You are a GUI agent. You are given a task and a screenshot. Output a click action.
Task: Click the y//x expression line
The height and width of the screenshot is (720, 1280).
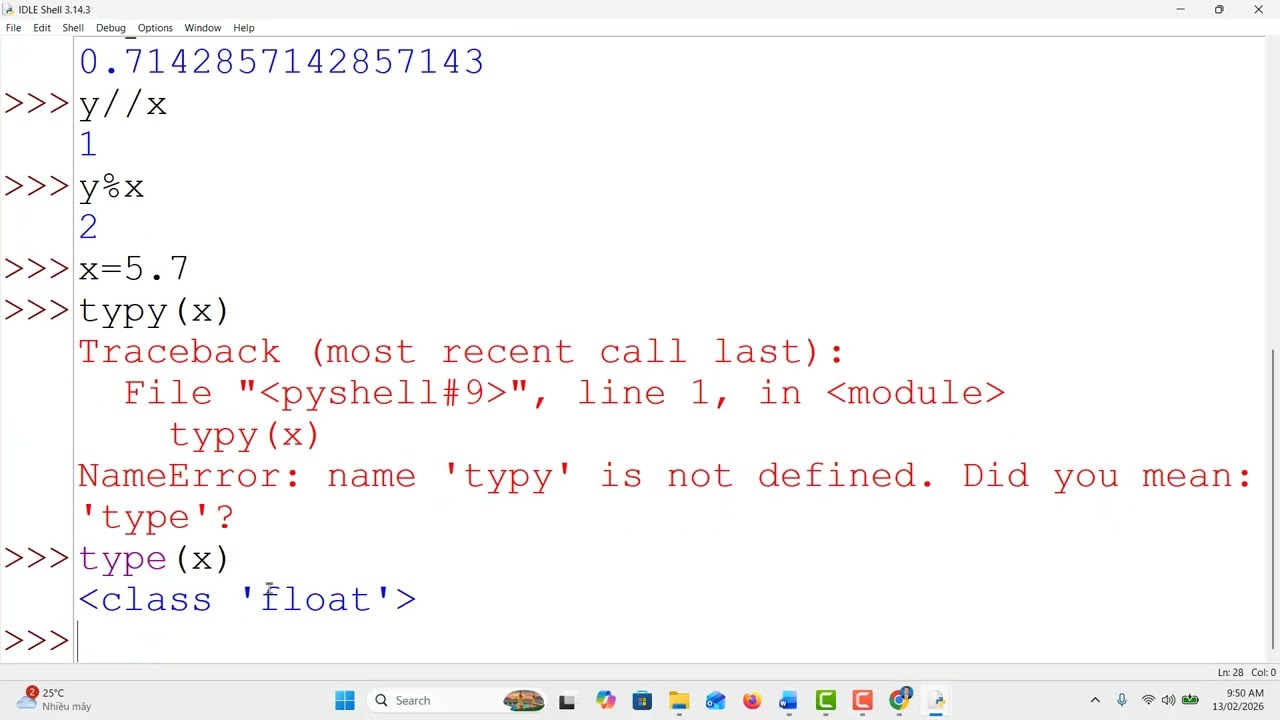122,105
